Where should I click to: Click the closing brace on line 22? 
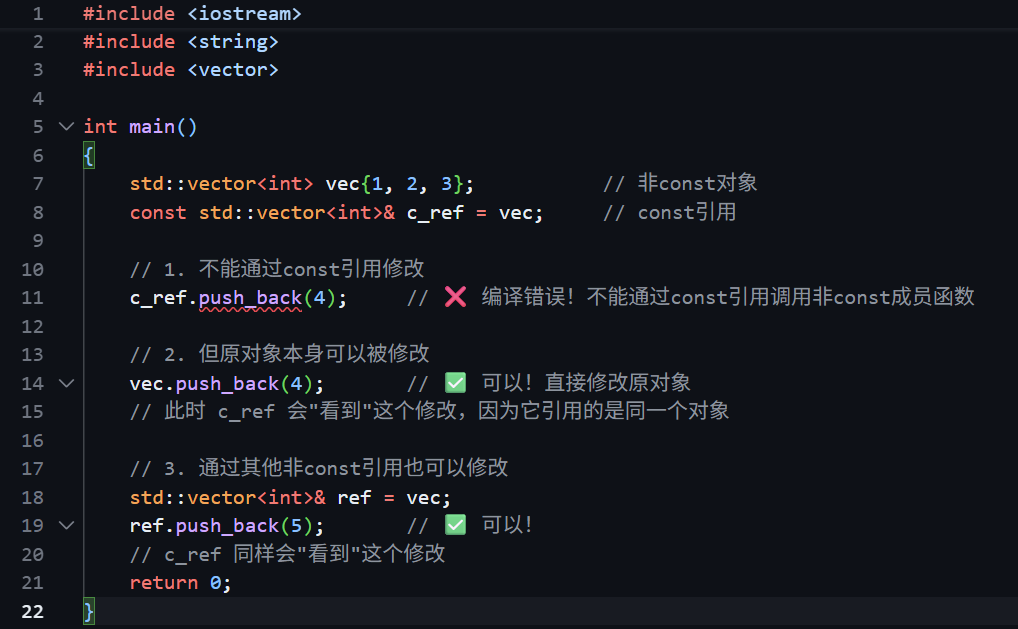[x=89, y=611]
